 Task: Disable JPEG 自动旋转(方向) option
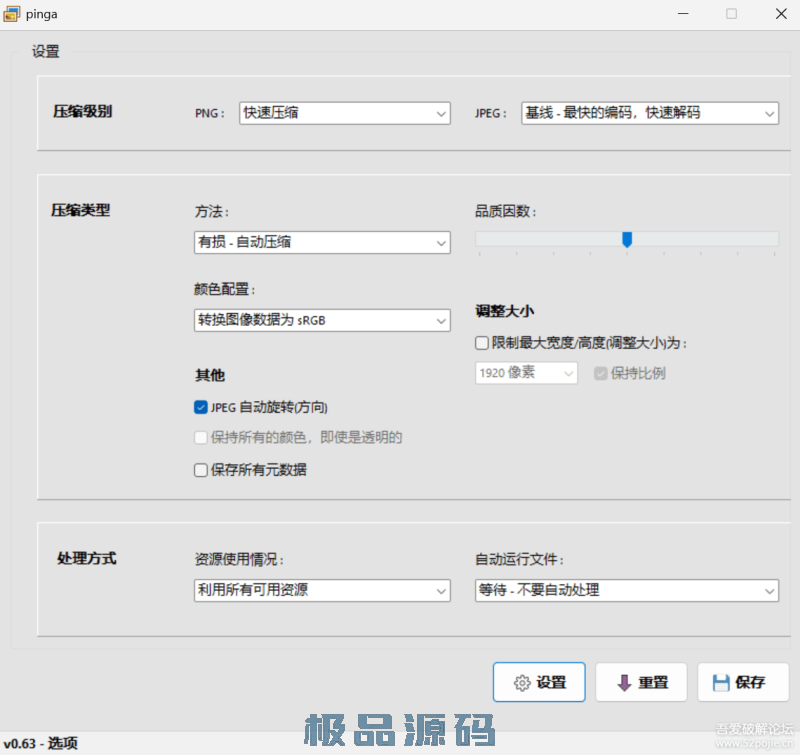200,408
